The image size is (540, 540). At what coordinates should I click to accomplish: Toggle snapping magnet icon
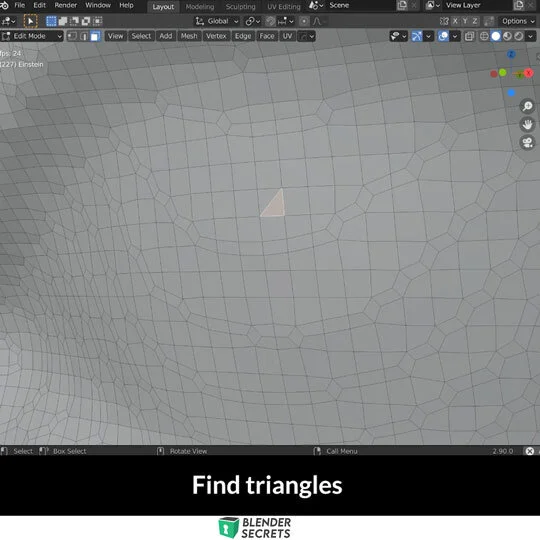pyautogui.click(x=271, y=21)
